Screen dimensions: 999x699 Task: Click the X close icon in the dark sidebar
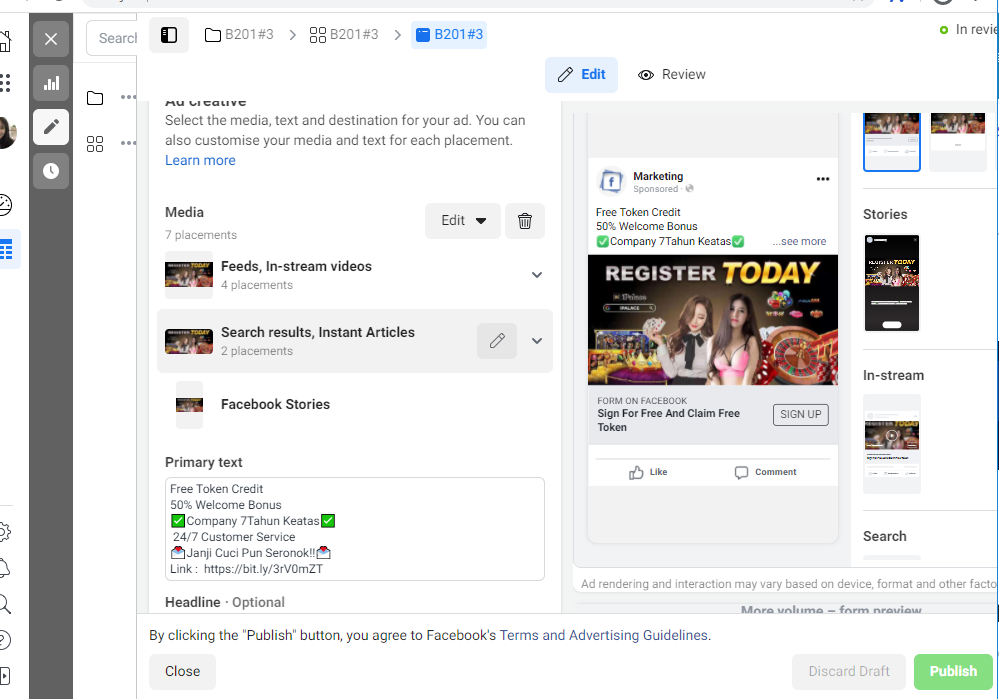click(x=51, y=40)
